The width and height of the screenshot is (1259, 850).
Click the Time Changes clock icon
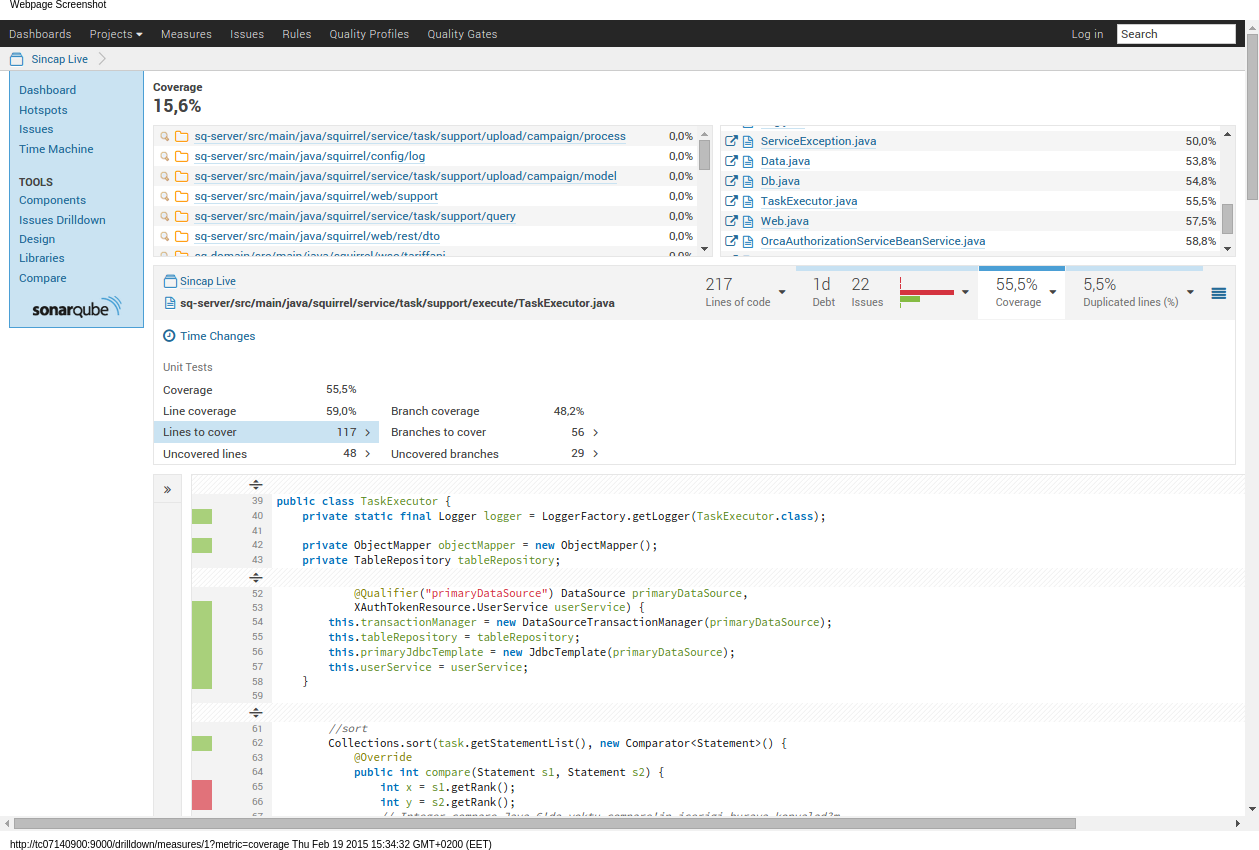click(x=169, y=336)
